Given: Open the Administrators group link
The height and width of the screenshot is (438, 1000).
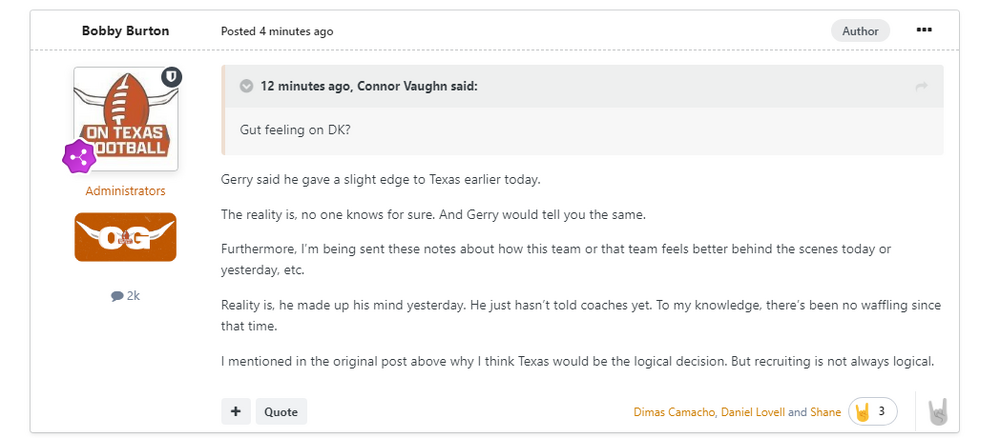Looking at the screenshot, I should click(125, 190).
